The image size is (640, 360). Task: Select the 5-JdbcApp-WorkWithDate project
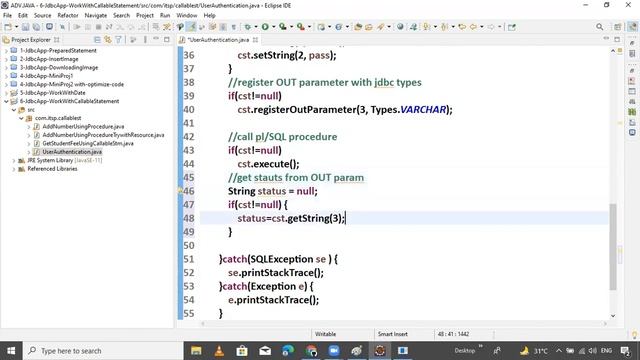coord(53,93)
